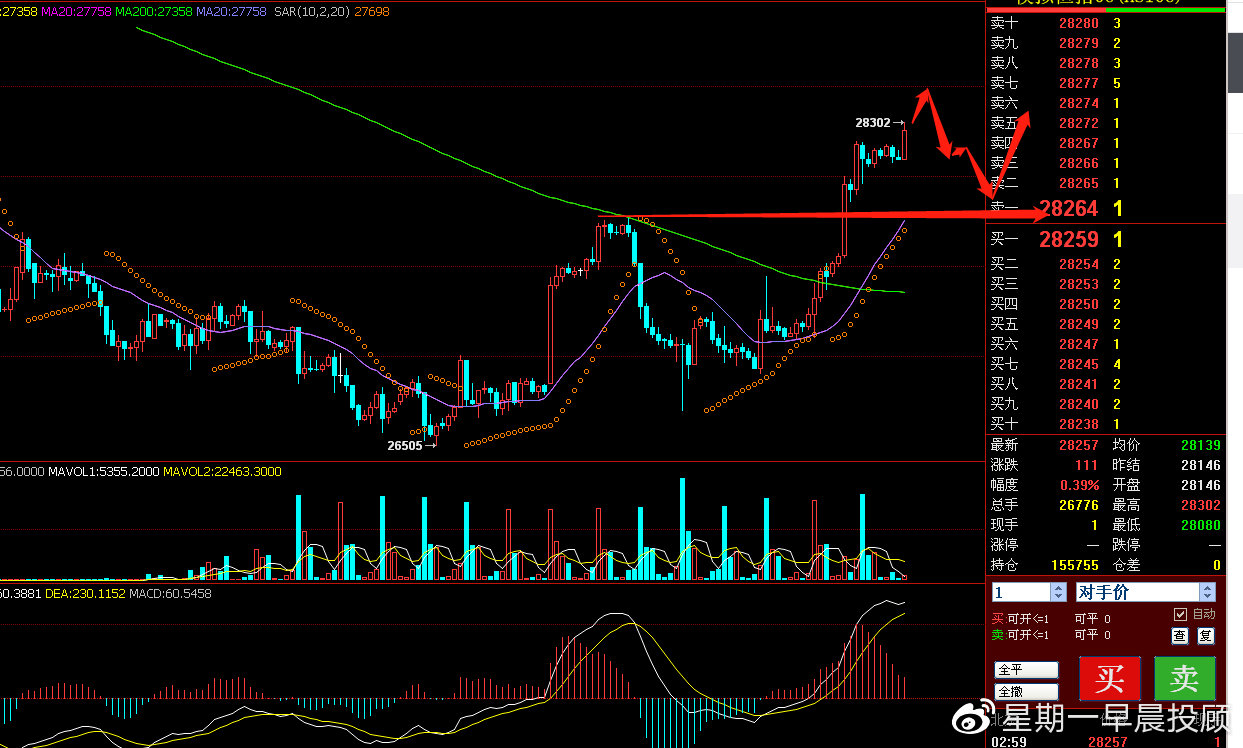
Task: Click the 卖十 ask level 28280
Action: 1078,23
